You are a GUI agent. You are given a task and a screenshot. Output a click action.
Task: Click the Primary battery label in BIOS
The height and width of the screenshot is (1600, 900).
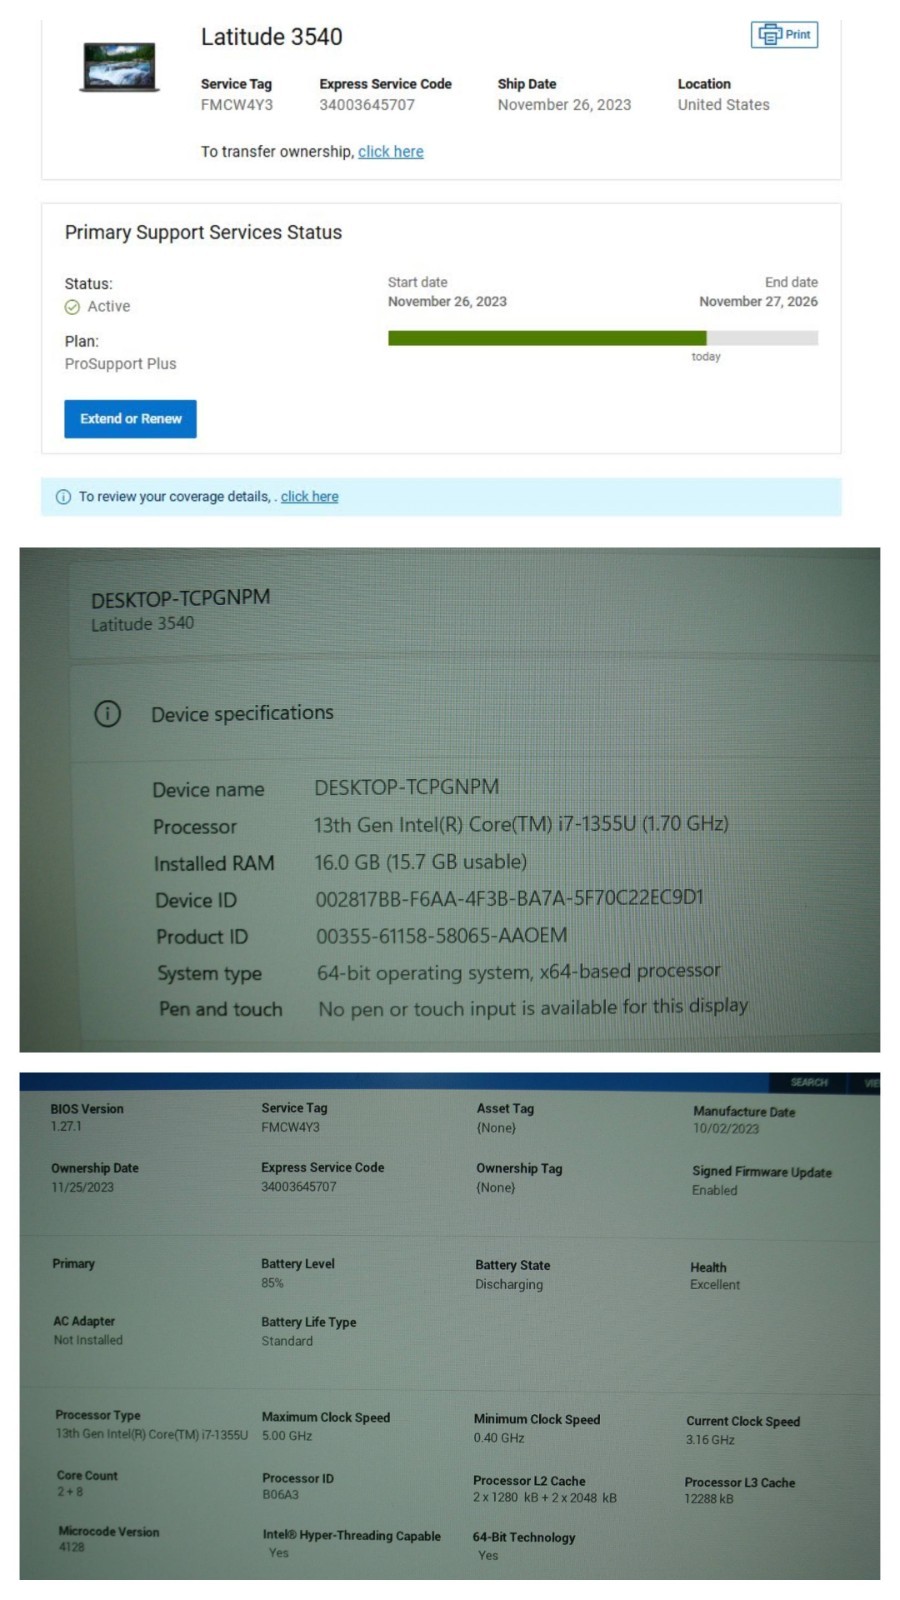pos(73,1263)
